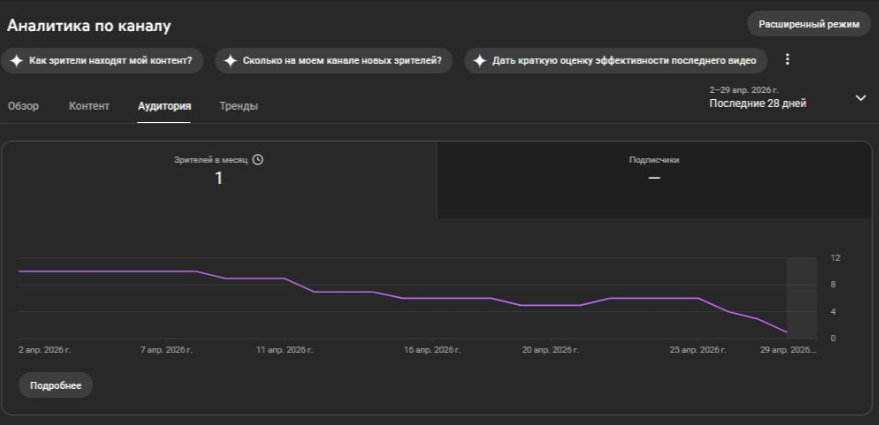The width and height of the screenshot is (879, 425).
Task: Select the Зрителей в месяц metric card
Action: point(219,179)
